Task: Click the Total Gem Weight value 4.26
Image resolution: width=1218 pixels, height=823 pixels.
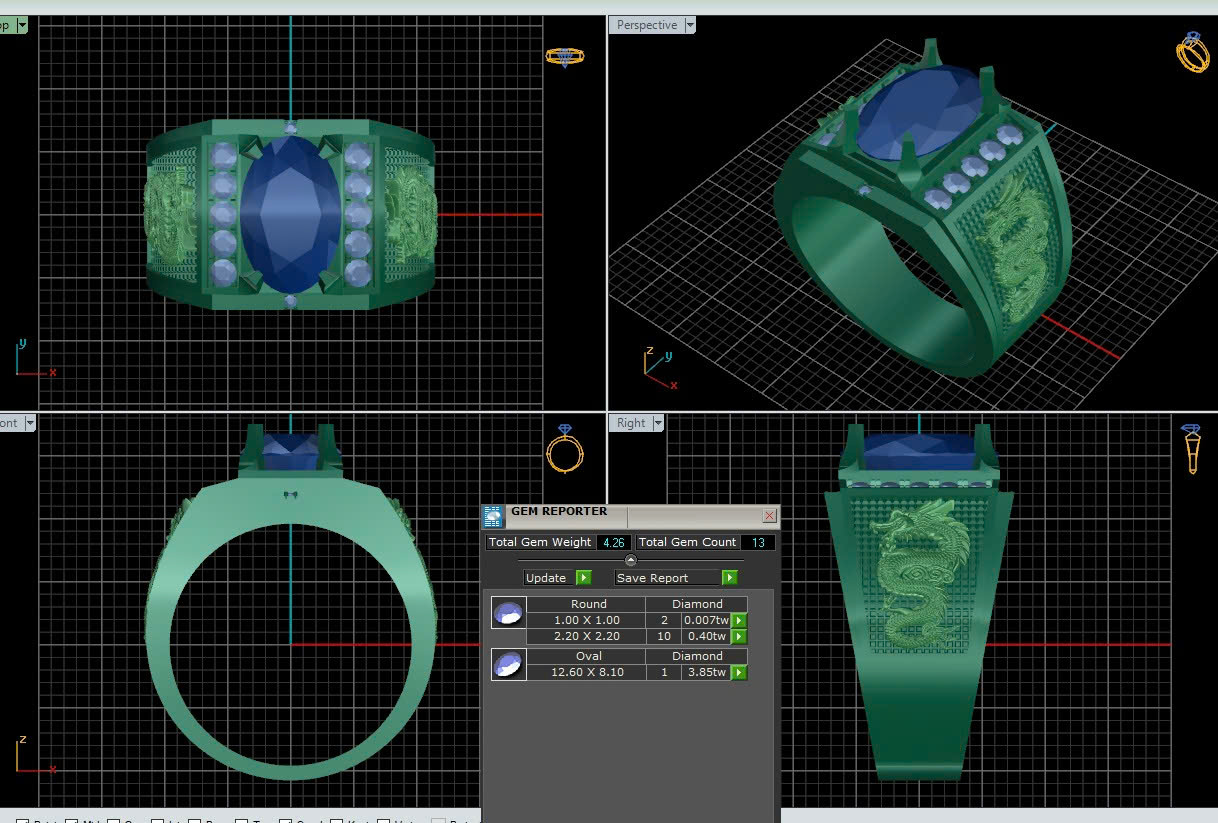Action: click(x=613, y=542)
